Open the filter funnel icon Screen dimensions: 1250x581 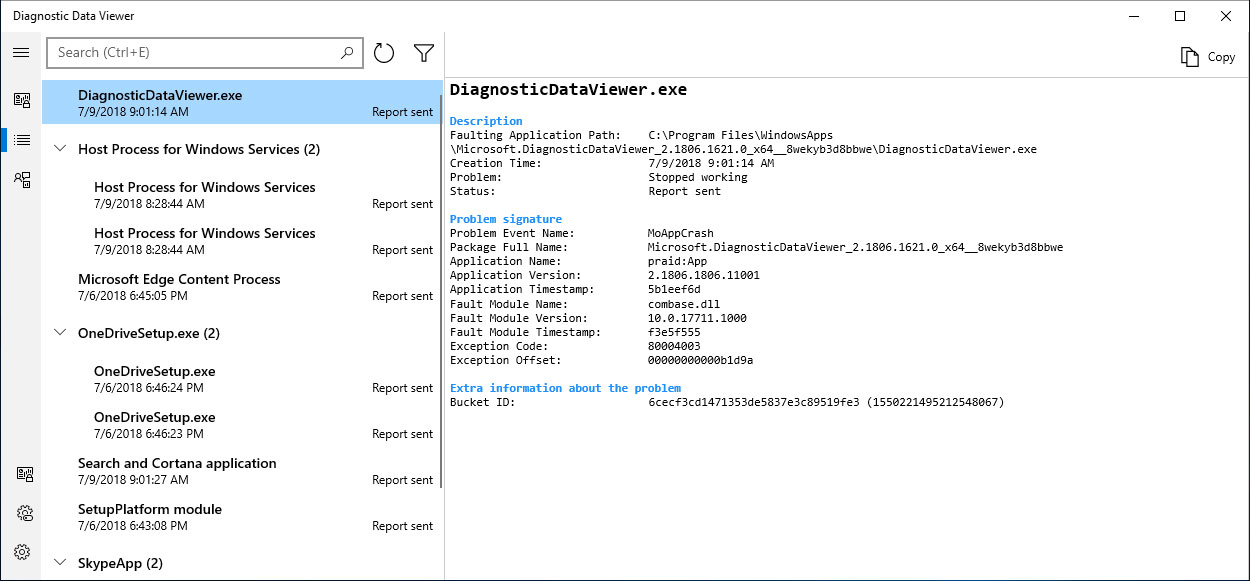point(424,53)
